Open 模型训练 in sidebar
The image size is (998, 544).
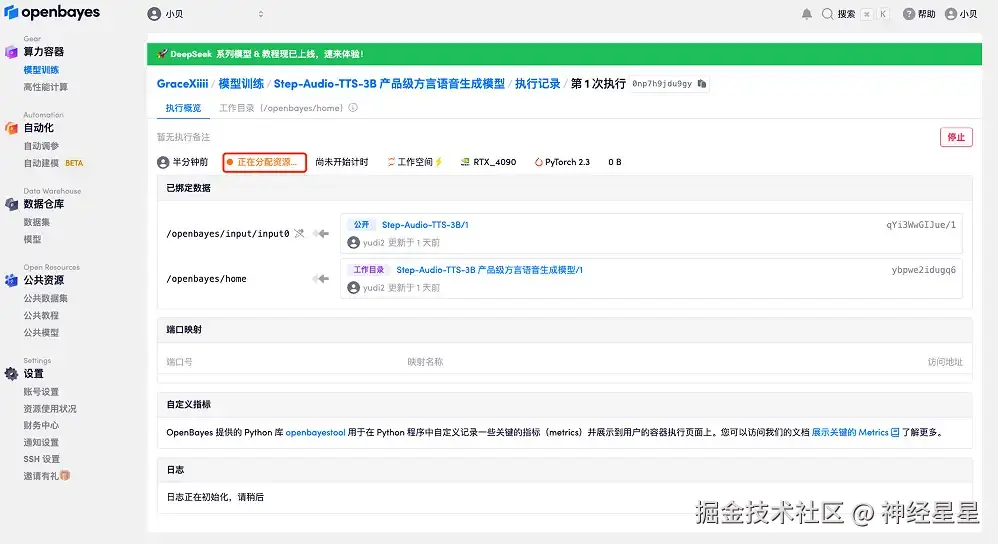pyautogui.click(x=41, y=70)
